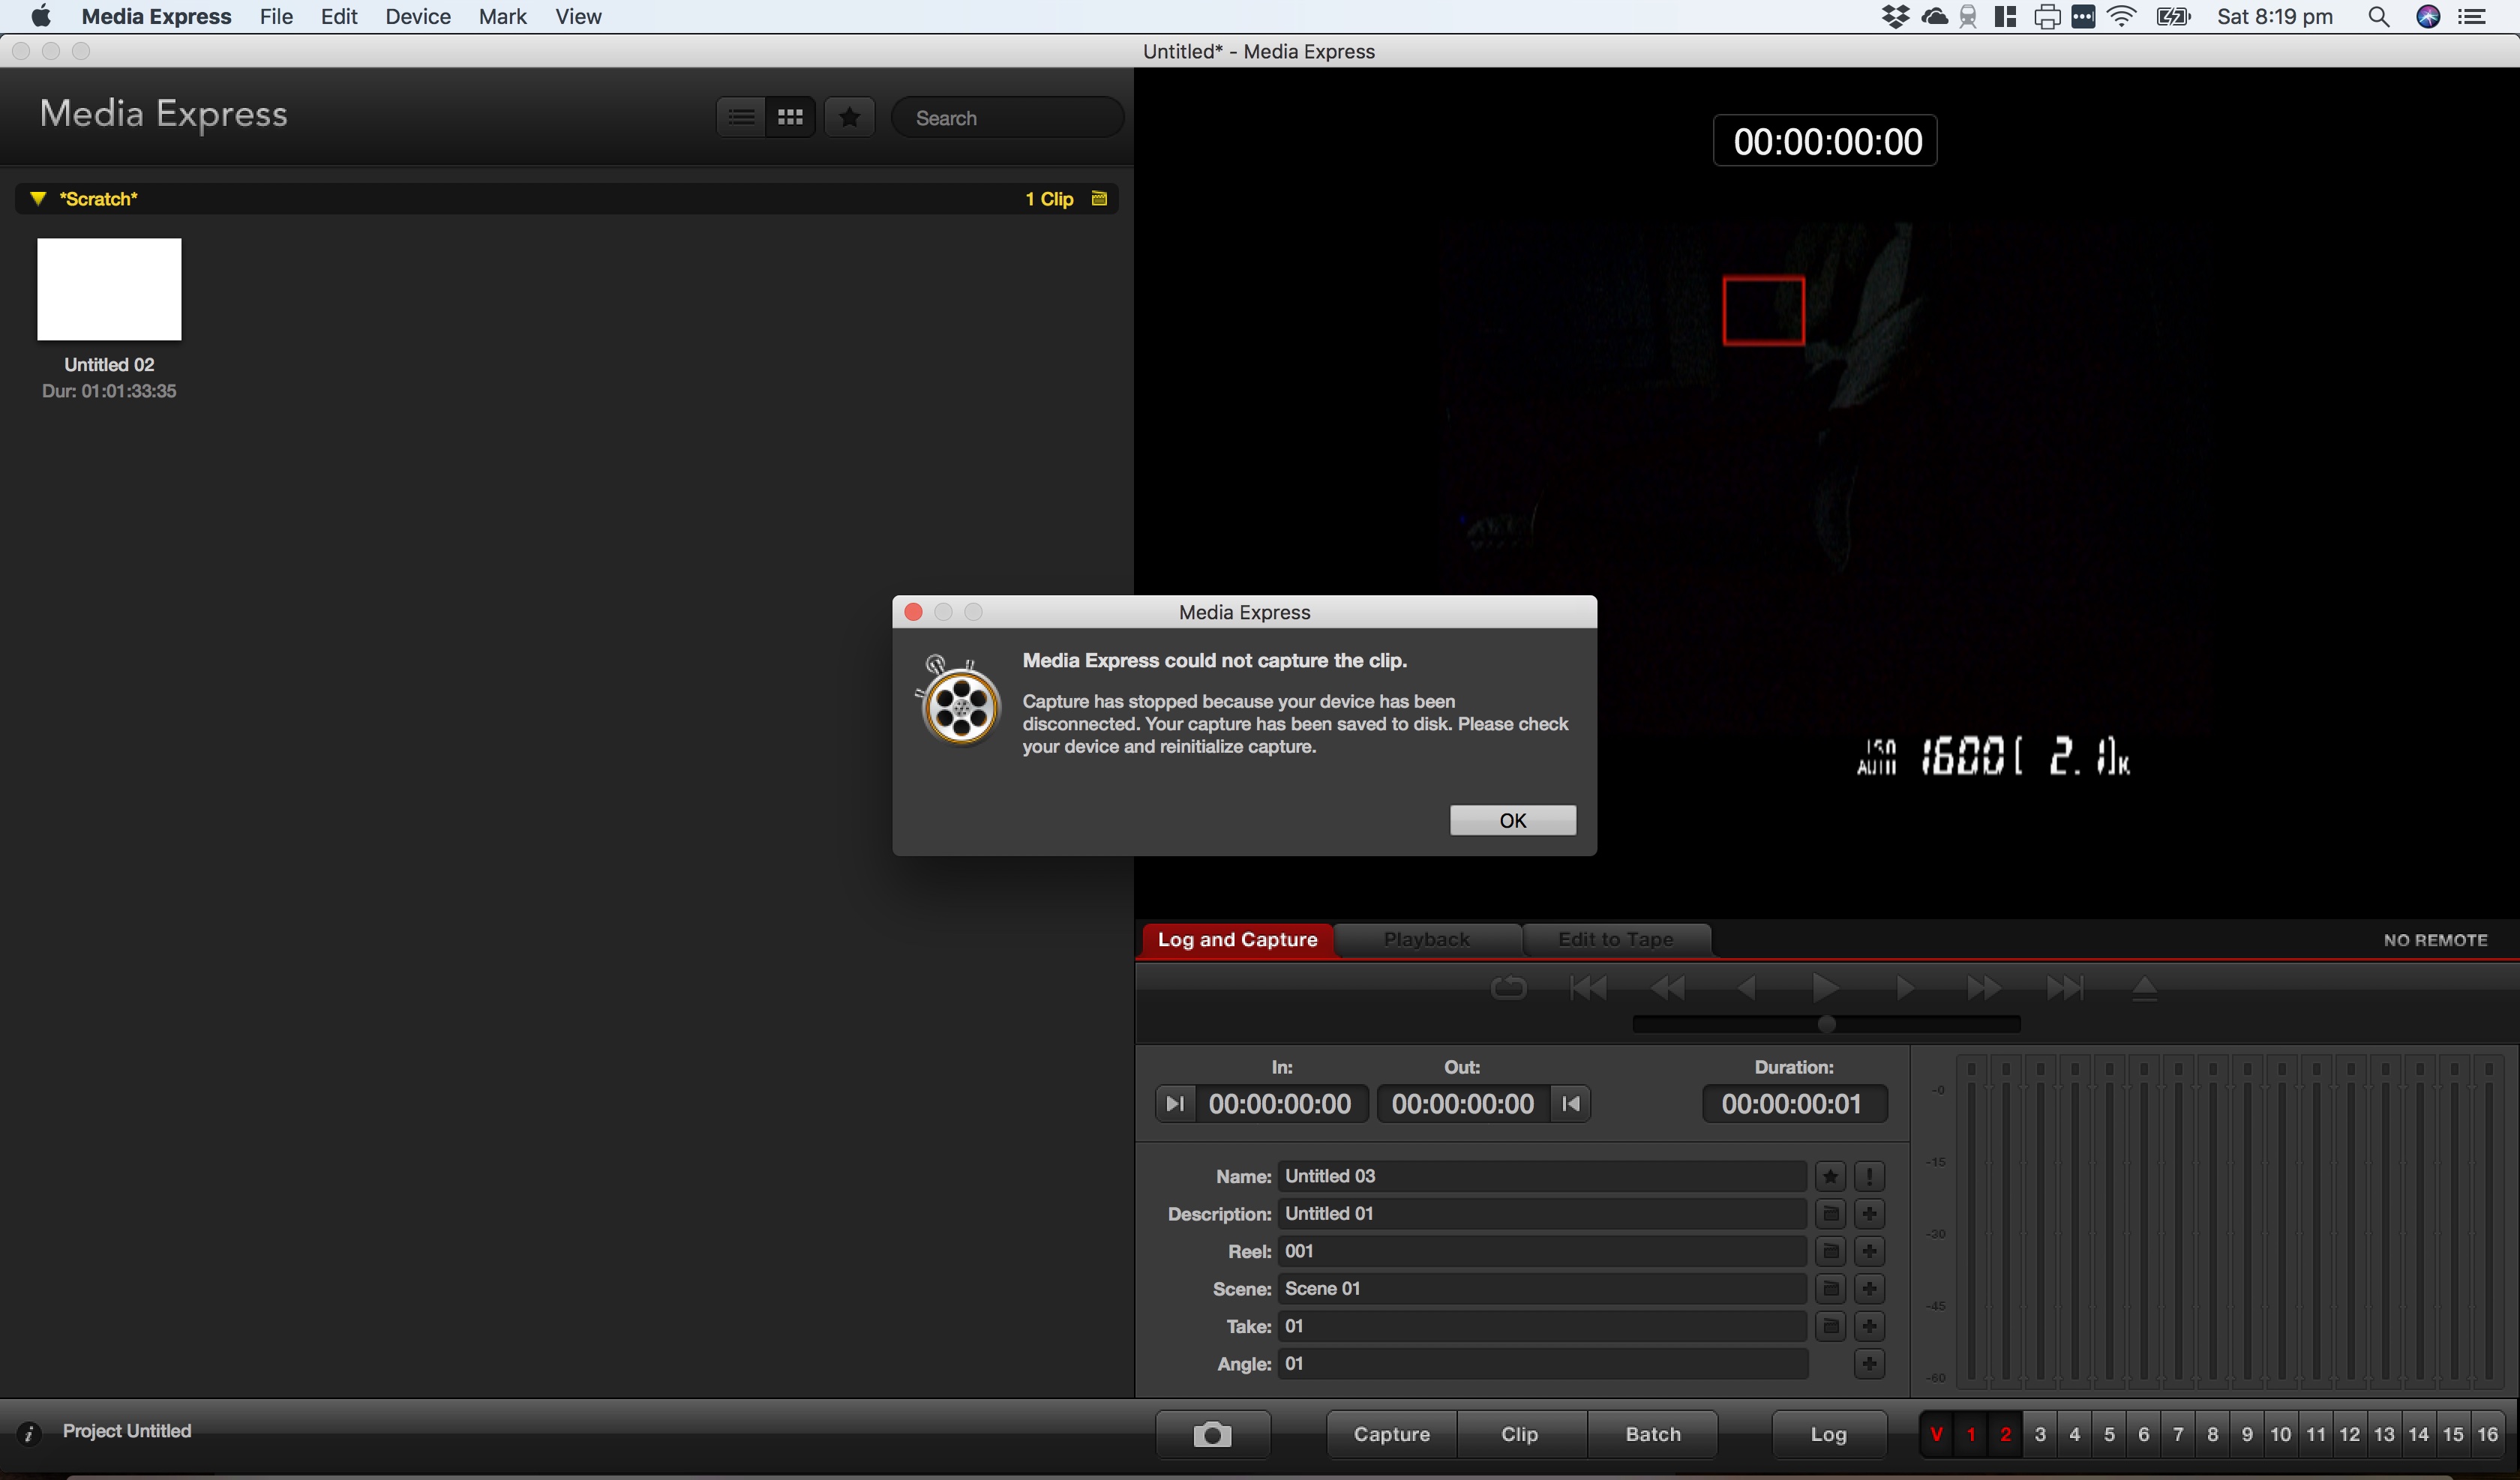Viewport: 2520px width, 1480px height.
Task: Click the clapper icon beside Description
Action: tap(1830, 1214)
